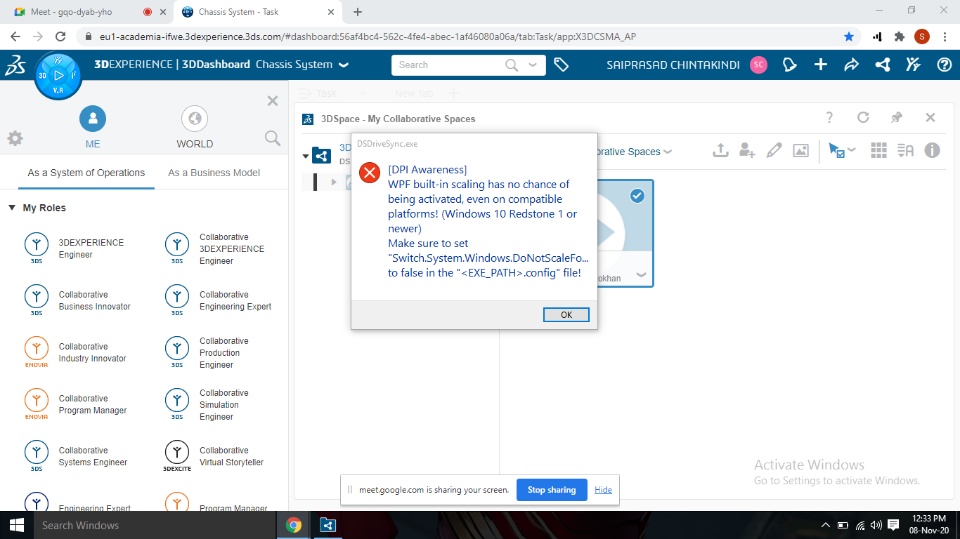Select the 3DEXPERIENCE Engineer role
This screenshot has width=960, height=539.
pos(75,249)
